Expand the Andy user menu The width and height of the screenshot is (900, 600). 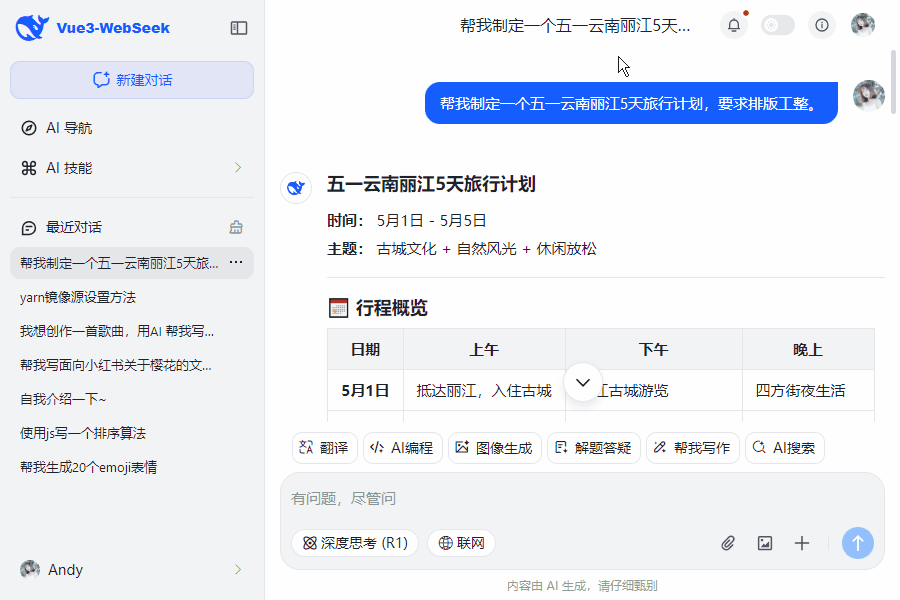tap(238, 570)
